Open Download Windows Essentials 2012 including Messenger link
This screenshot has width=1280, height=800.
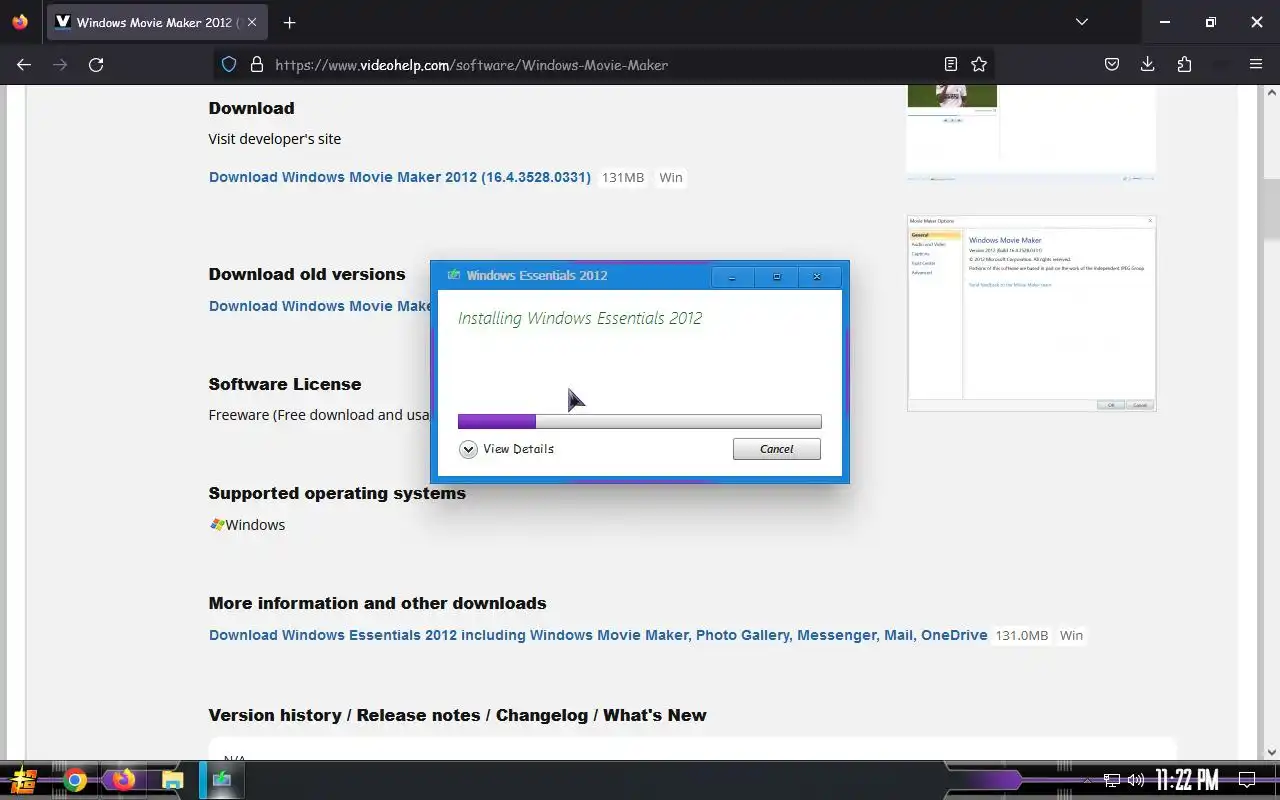pos(598,635)
